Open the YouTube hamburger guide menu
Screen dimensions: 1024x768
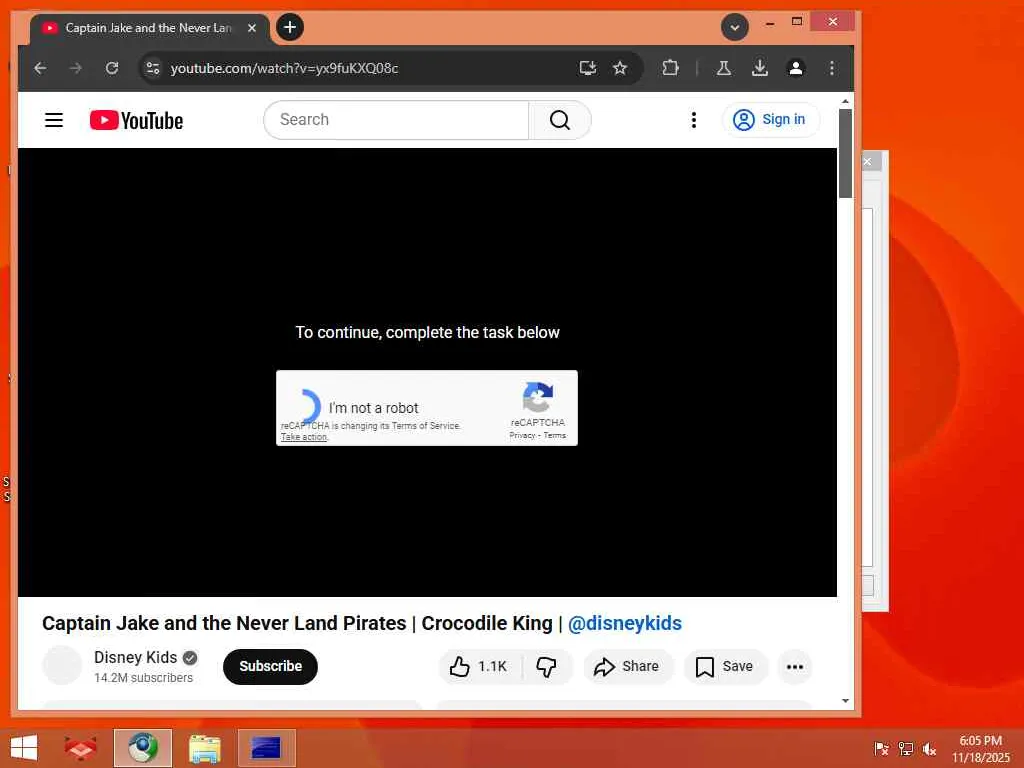pos(54,120)
